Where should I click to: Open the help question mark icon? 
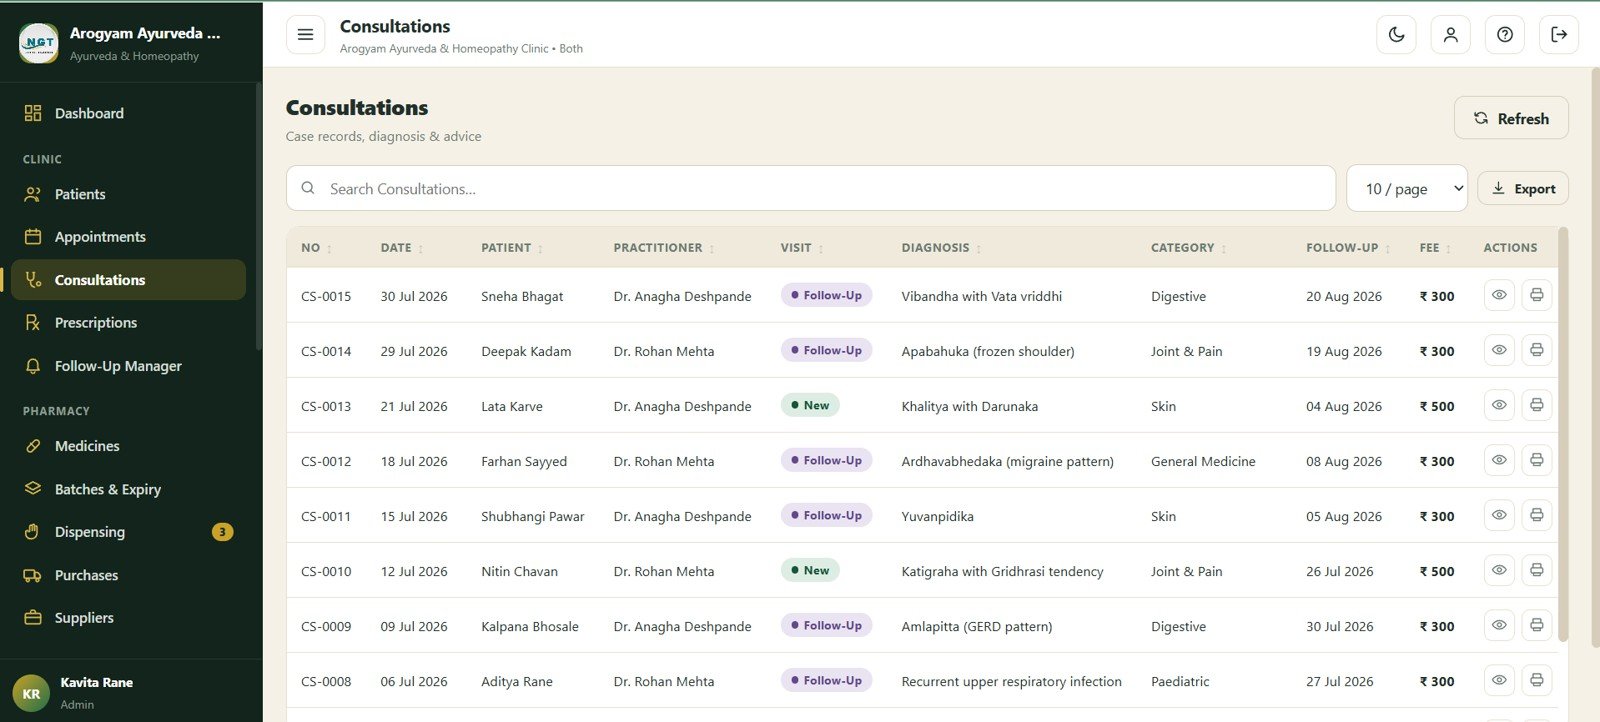tap(1504, 35)
